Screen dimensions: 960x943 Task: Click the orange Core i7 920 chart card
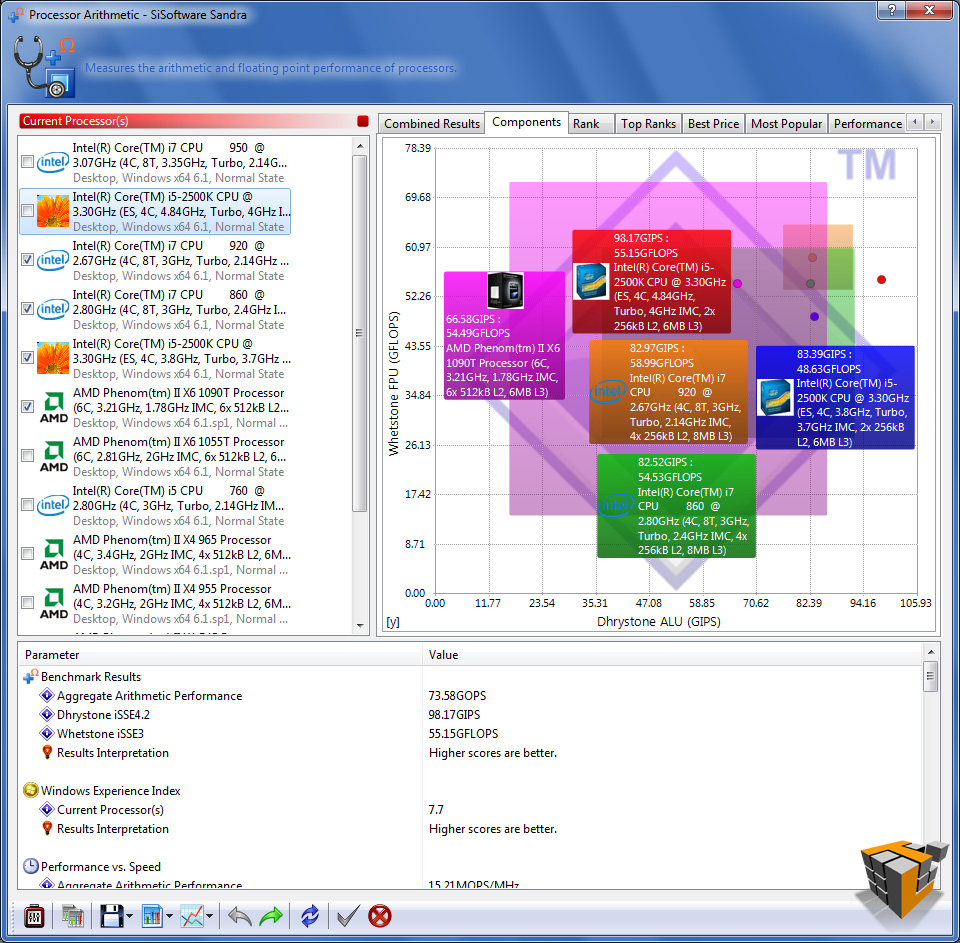tap(669, 392)
